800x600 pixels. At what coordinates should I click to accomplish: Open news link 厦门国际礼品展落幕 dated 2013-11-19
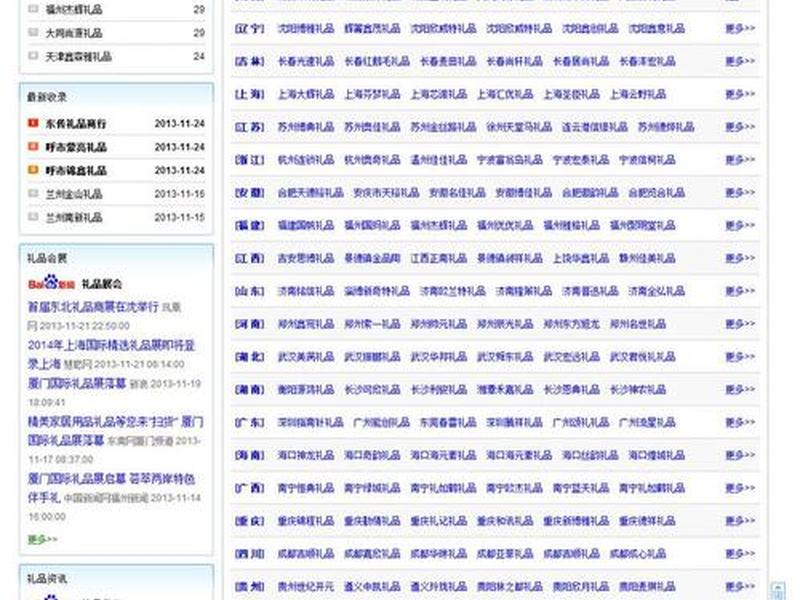click(77, 383)
